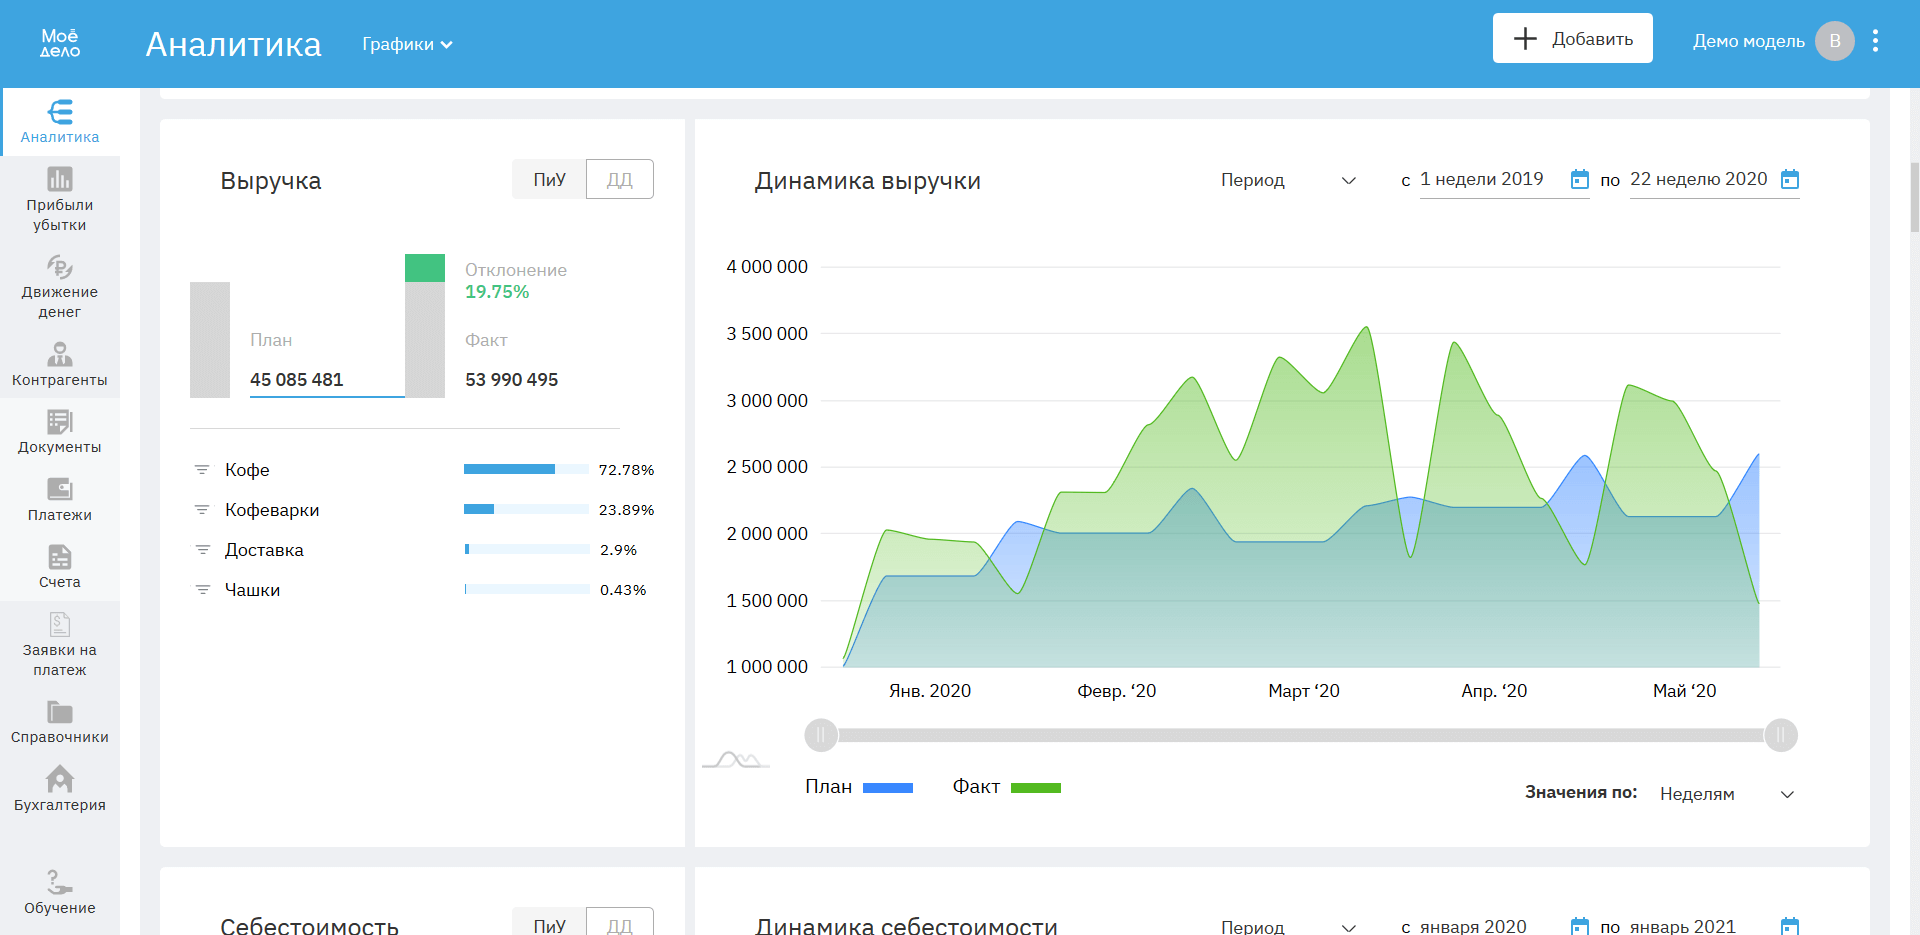Viewport: 1920px width, 935px height.
Task: Click the Кофеварки 23.89% progress bar
Action: coord(527,509)
